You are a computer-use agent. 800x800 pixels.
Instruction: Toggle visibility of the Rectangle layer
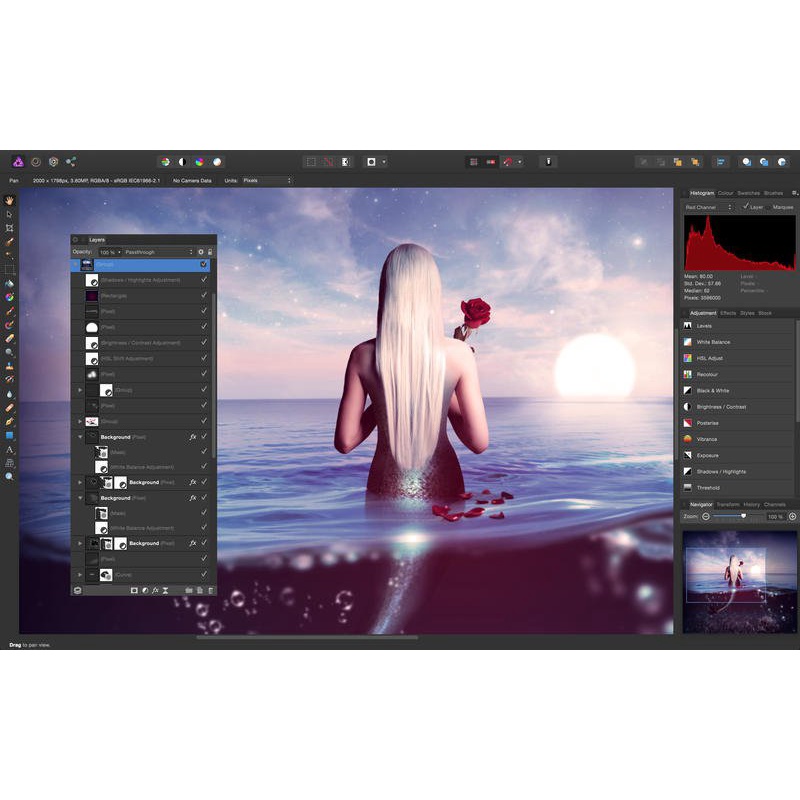(x=204, y=296)
